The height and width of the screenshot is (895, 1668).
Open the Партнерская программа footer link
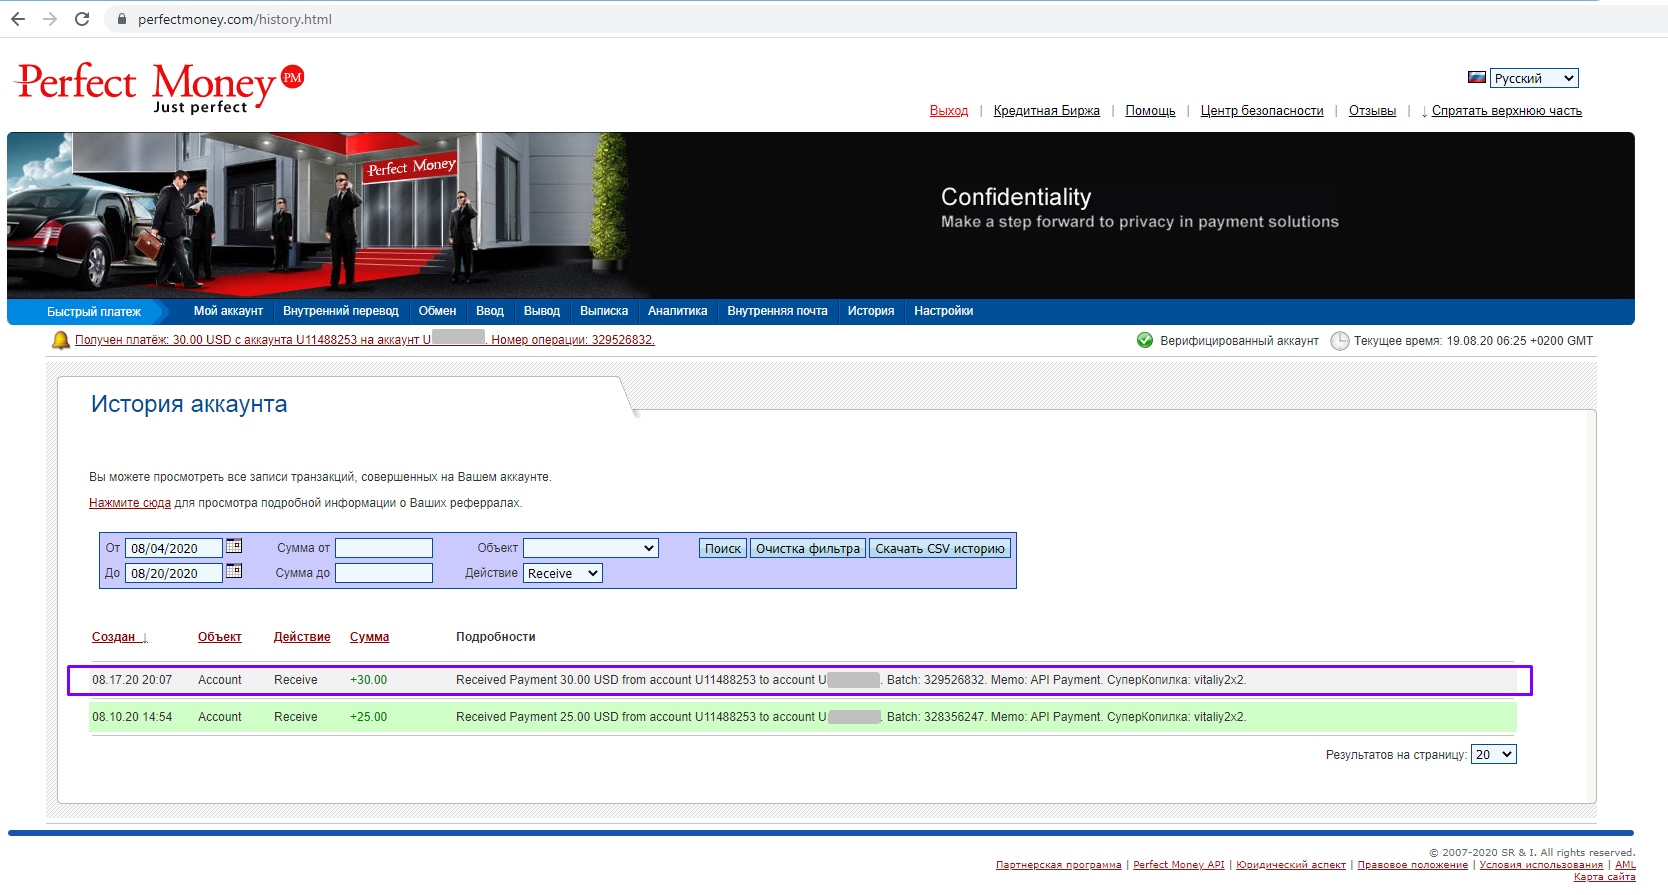pos(1058,865)
